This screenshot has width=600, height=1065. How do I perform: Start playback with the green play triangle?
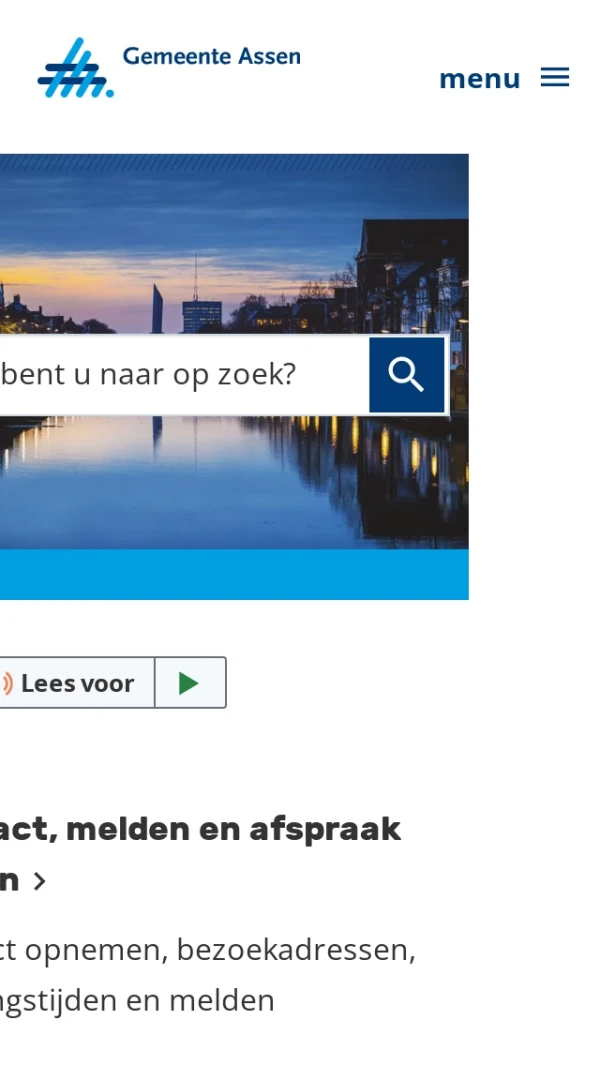click(x=189, y=683)
